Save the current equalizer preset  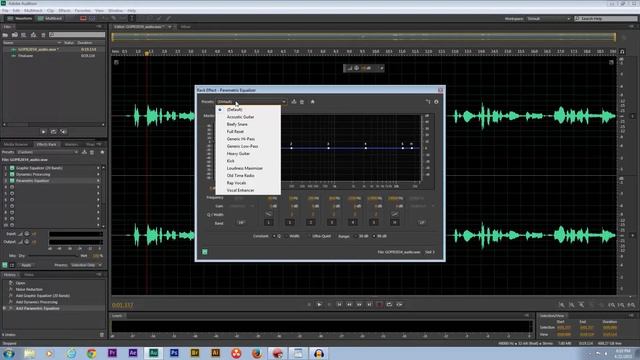[293, 102]
